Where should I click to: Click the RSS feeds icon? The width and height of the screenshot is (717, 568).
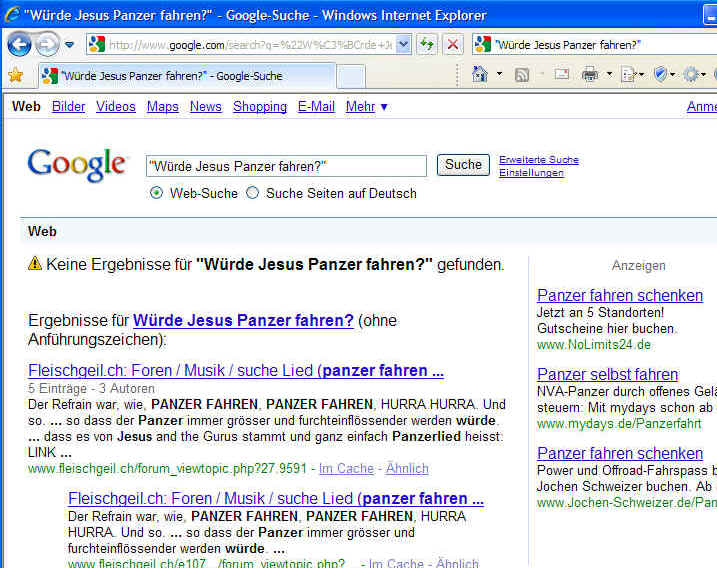pos(522,75)
